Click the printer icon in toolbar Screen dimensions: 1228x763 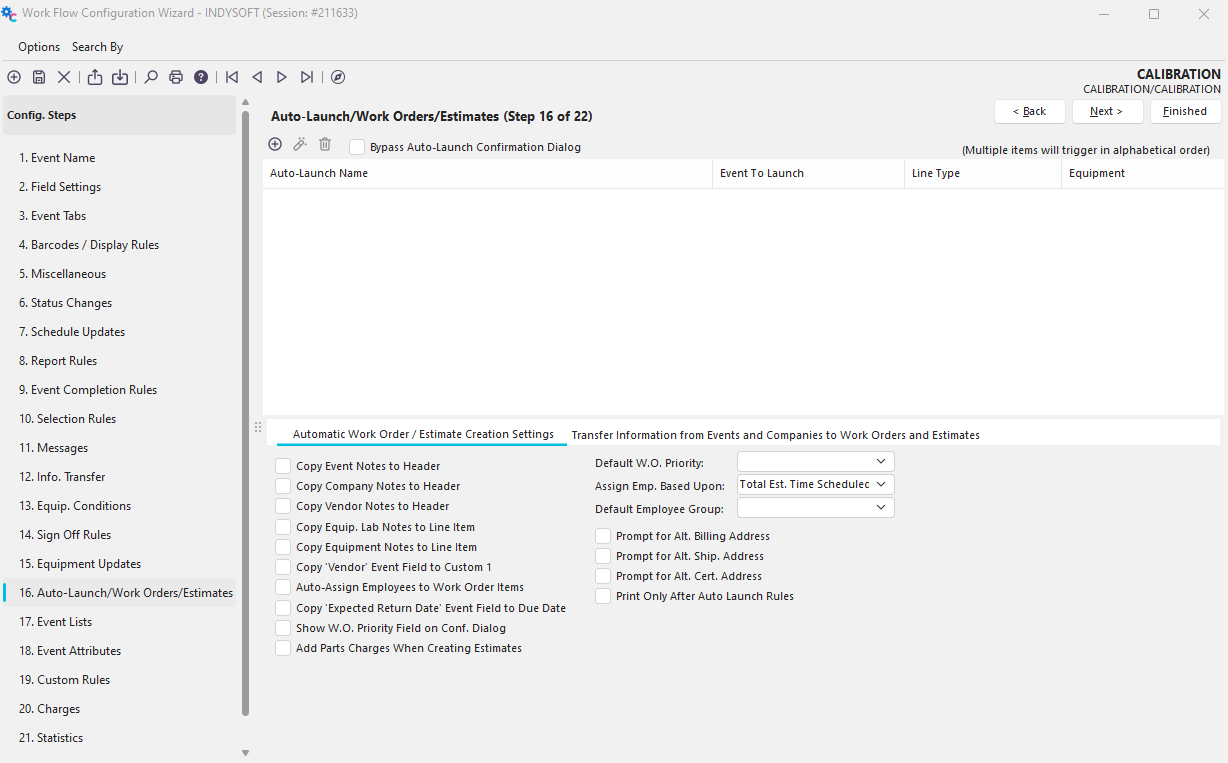[176, 77]
